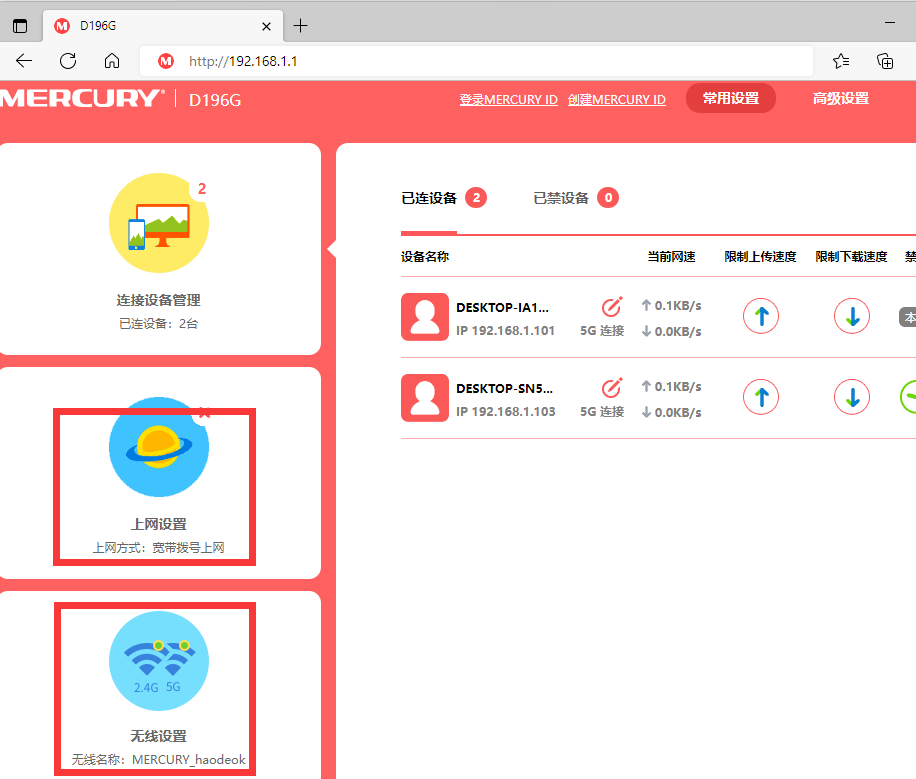
Task: Click the connected device count badge 2
Action: [476, 198]
